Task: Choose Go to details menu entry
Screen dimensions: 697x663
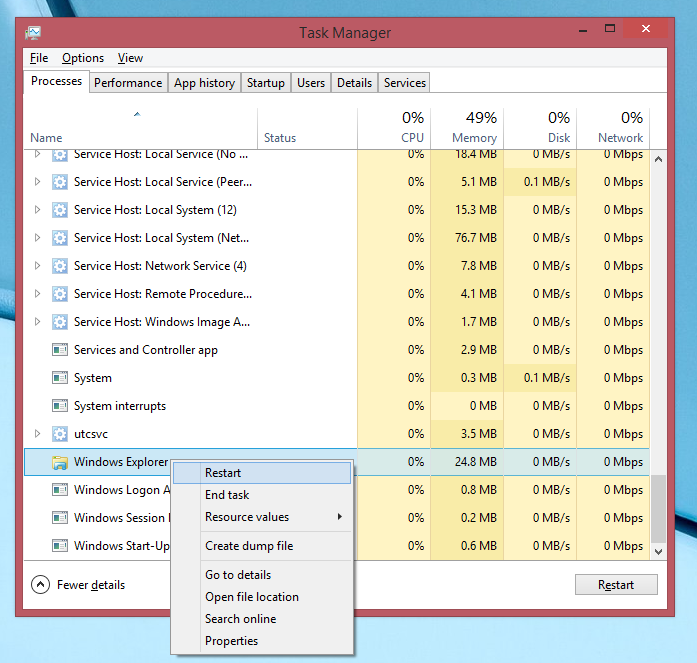Action: (x=262, y=575)
